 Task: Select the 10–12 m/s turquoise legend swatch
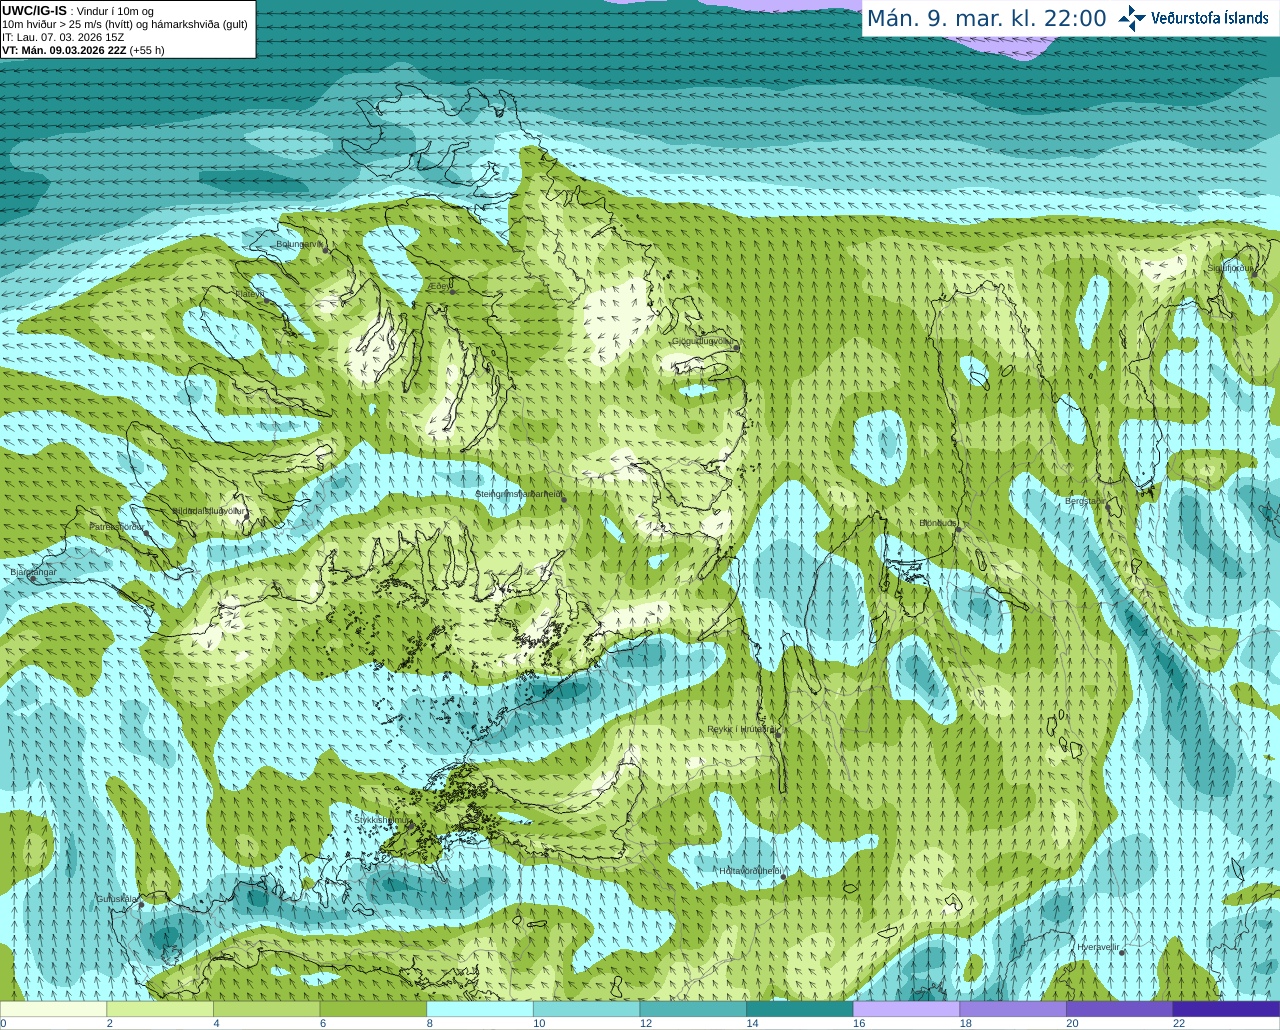tap(587, 1009)
